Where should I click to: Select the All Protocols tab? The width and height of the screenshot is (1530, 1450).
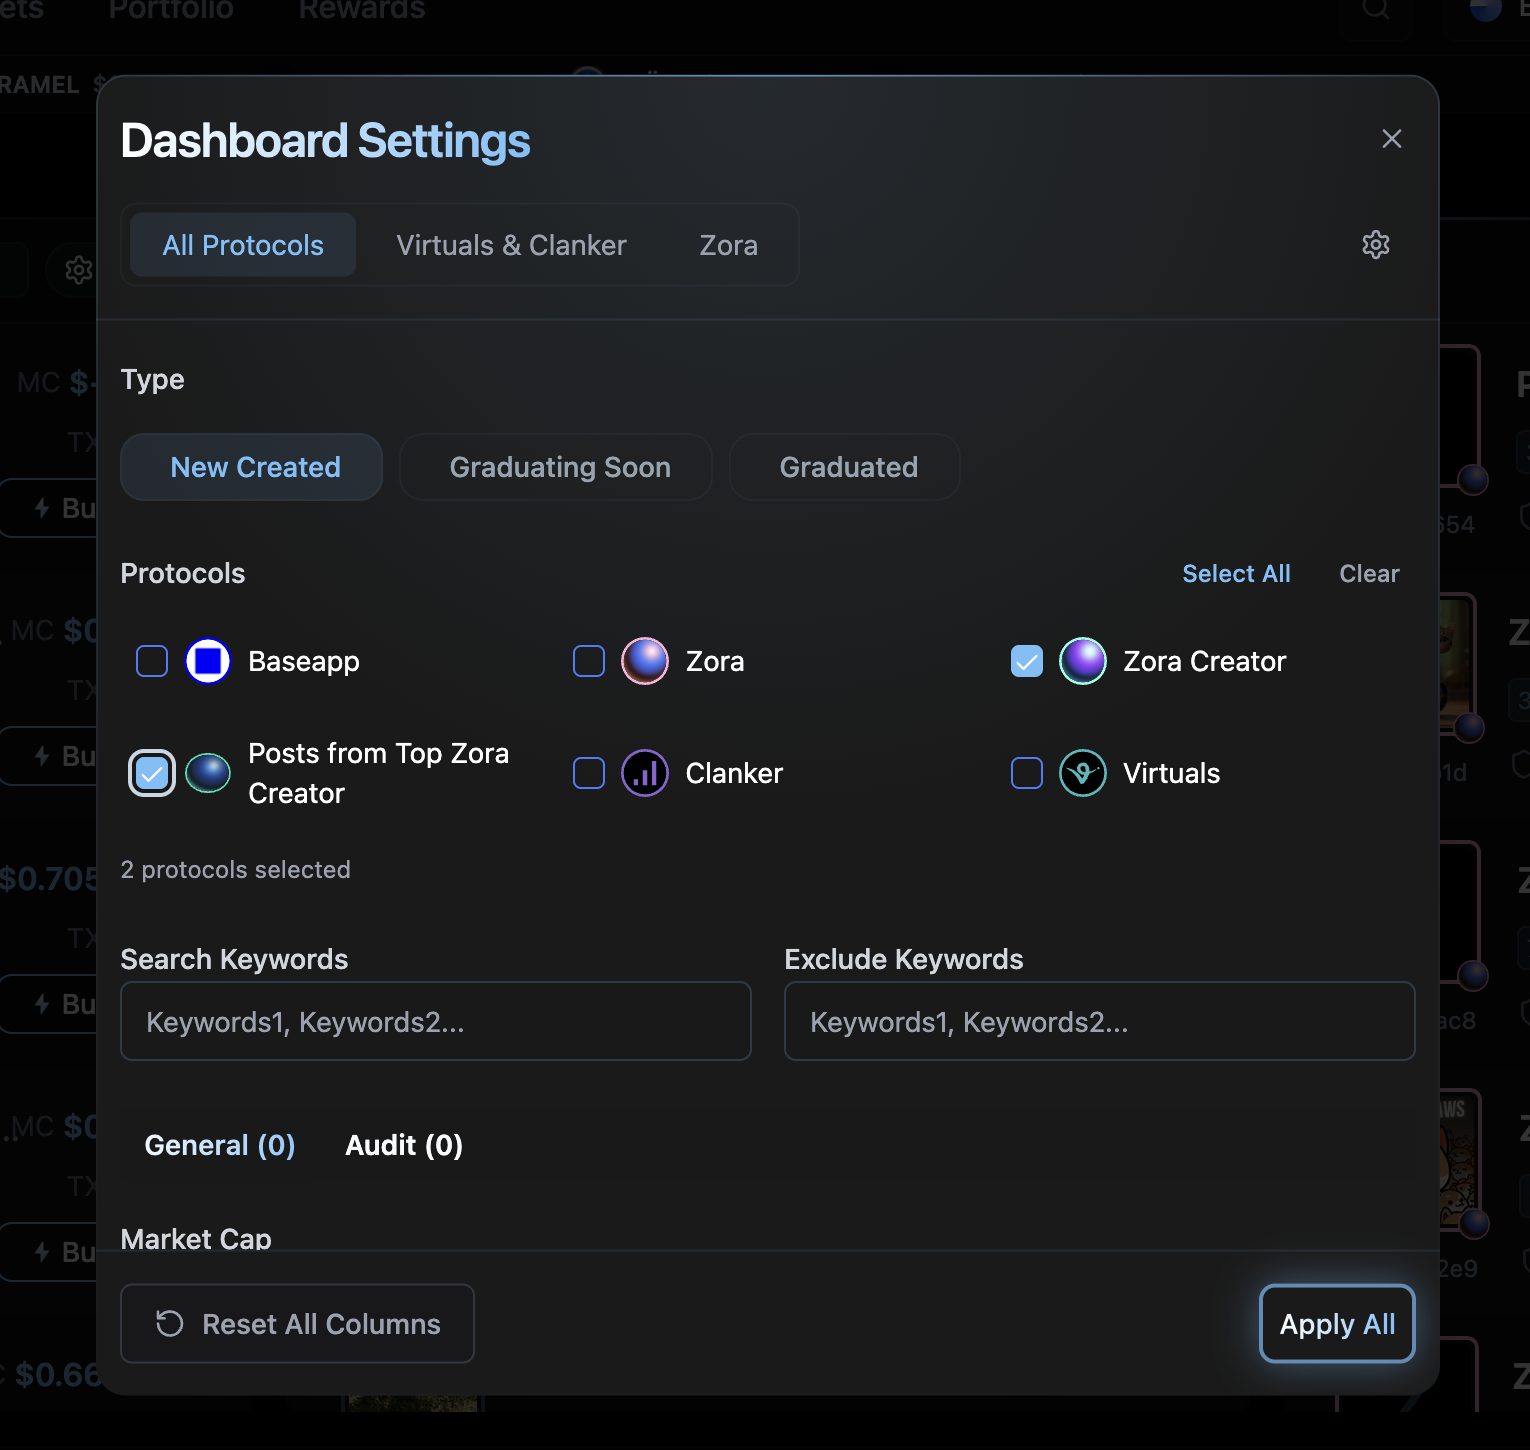pyautogui.click(x=243, y=245)
